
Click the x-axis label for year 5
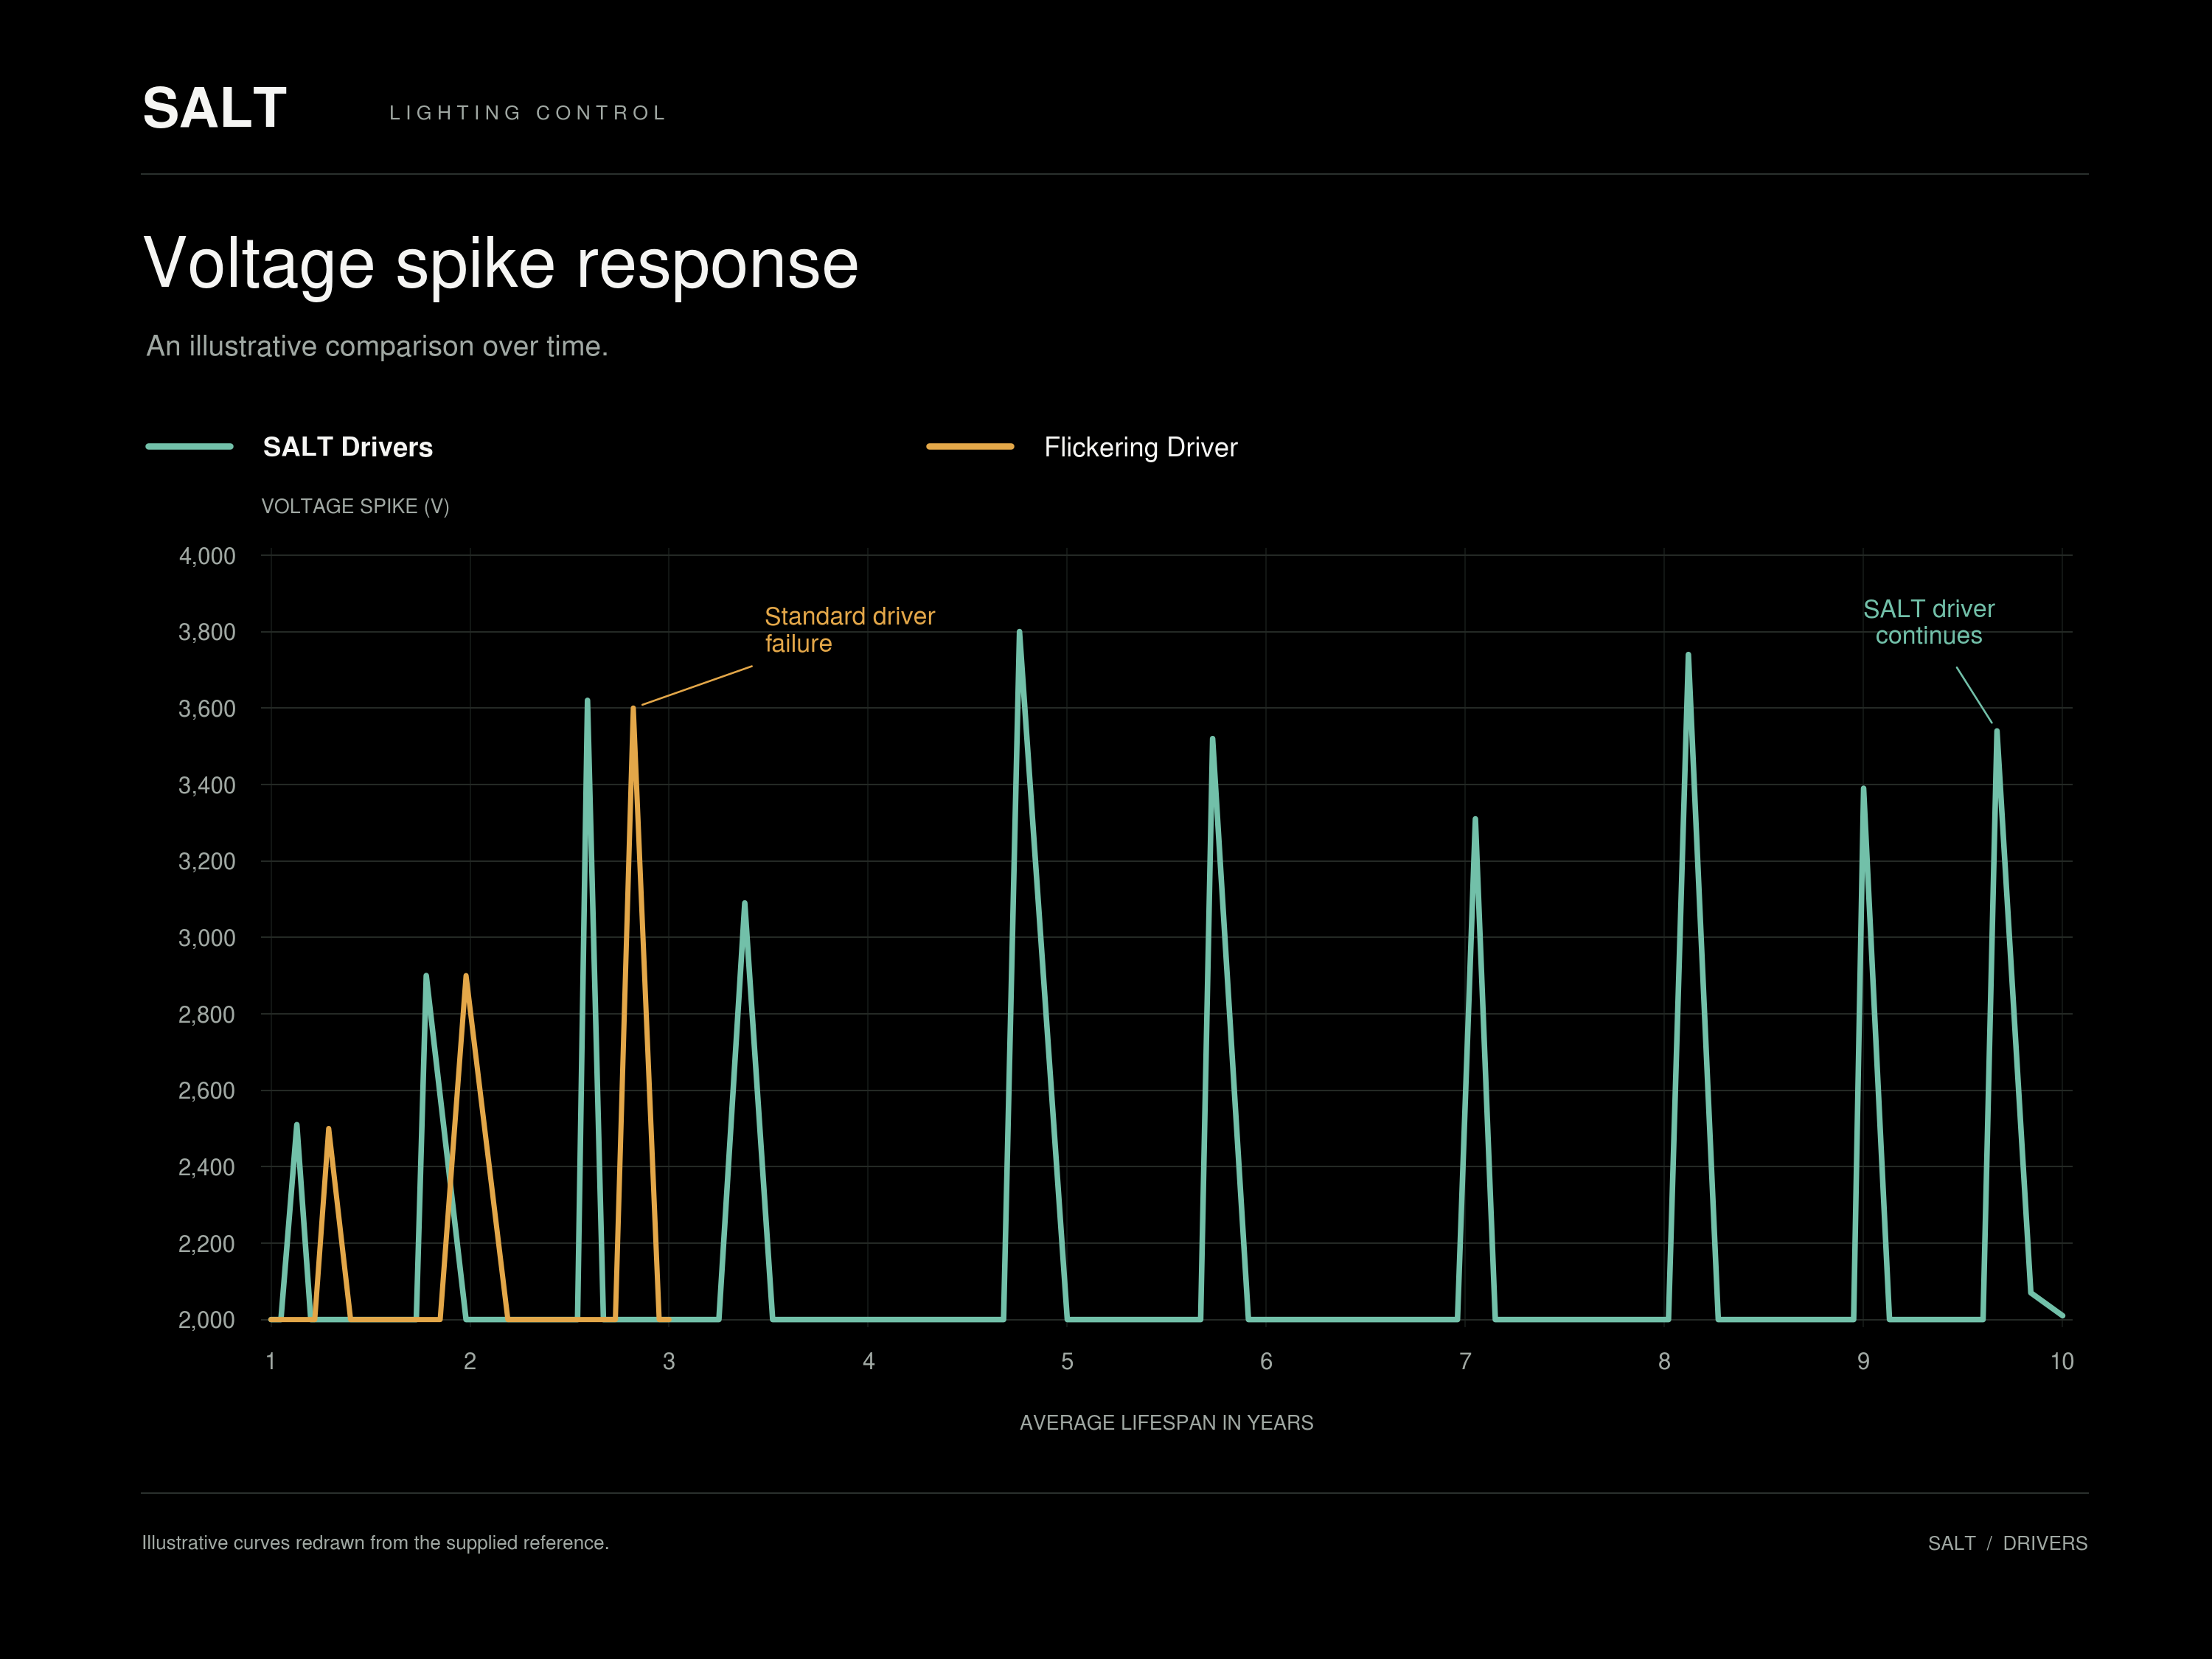coord(1067,1361)
